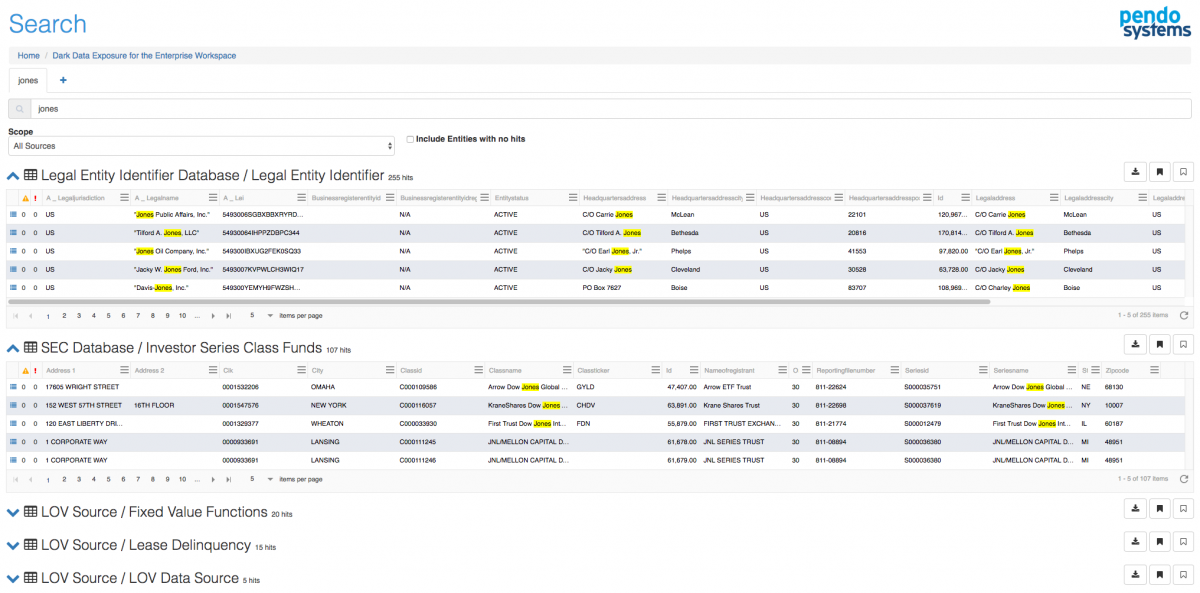Enable Include Entities with no hits

coord(410,139)
